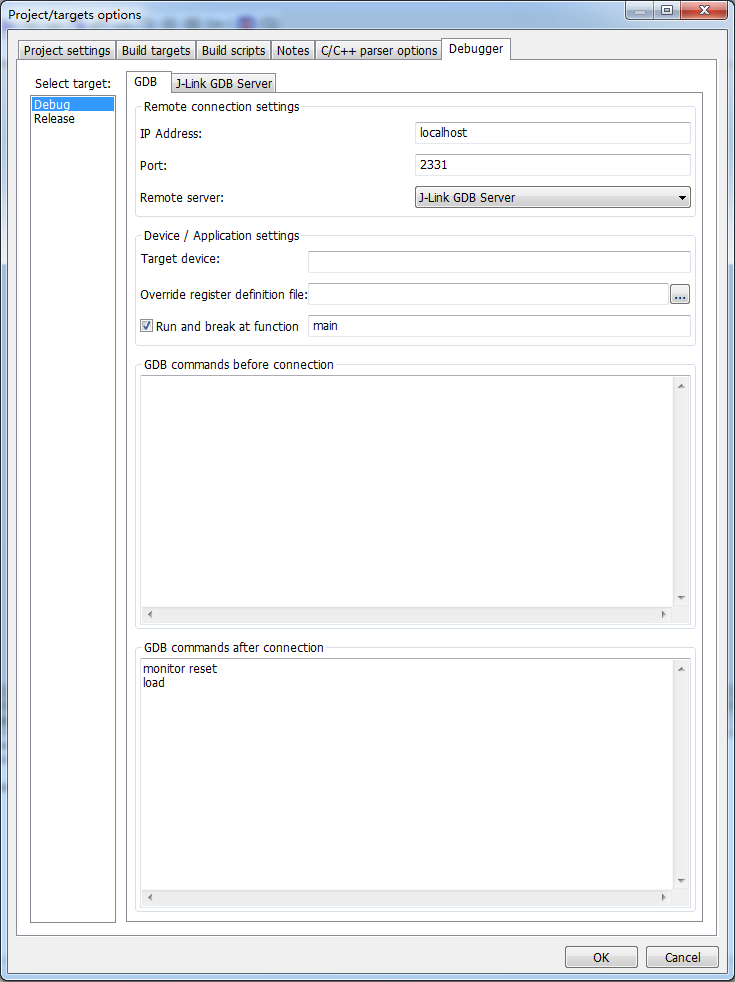Maximize the Project/targets options window
The width and height of the screenshot is (735, 982).
pos(667,11)
